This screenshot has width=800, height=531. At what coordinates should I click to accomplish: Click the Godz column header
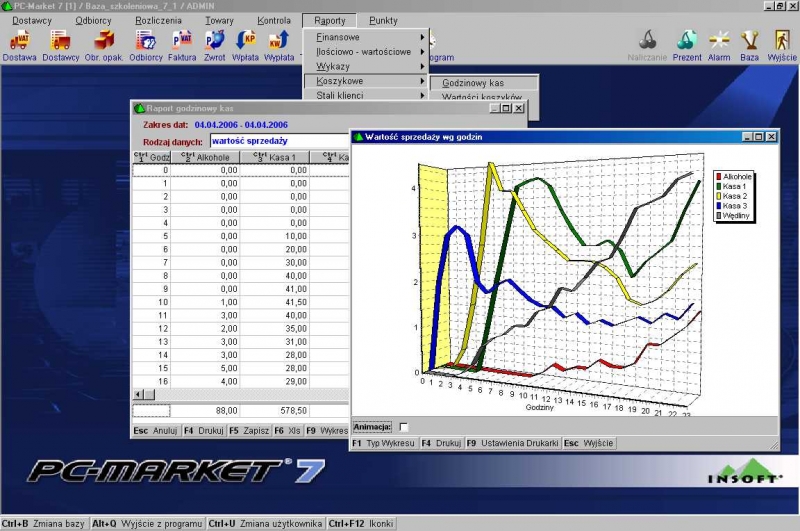point(152,157)
